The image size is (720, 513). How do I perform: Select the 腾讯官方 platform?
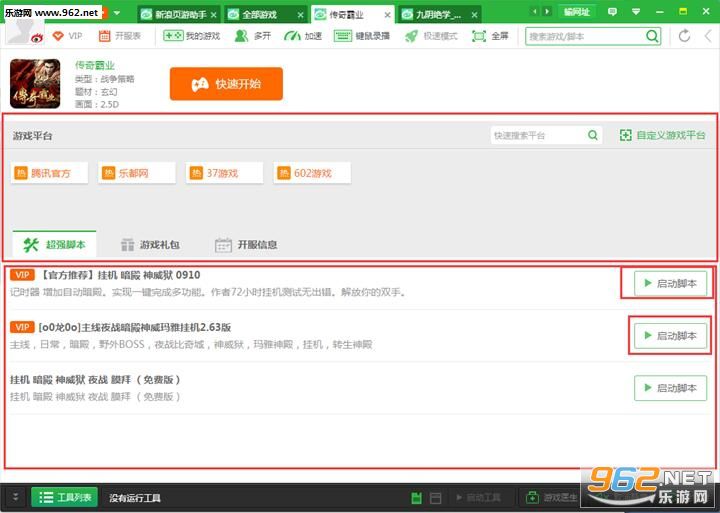pyautogui.click(x=49, y=173)
